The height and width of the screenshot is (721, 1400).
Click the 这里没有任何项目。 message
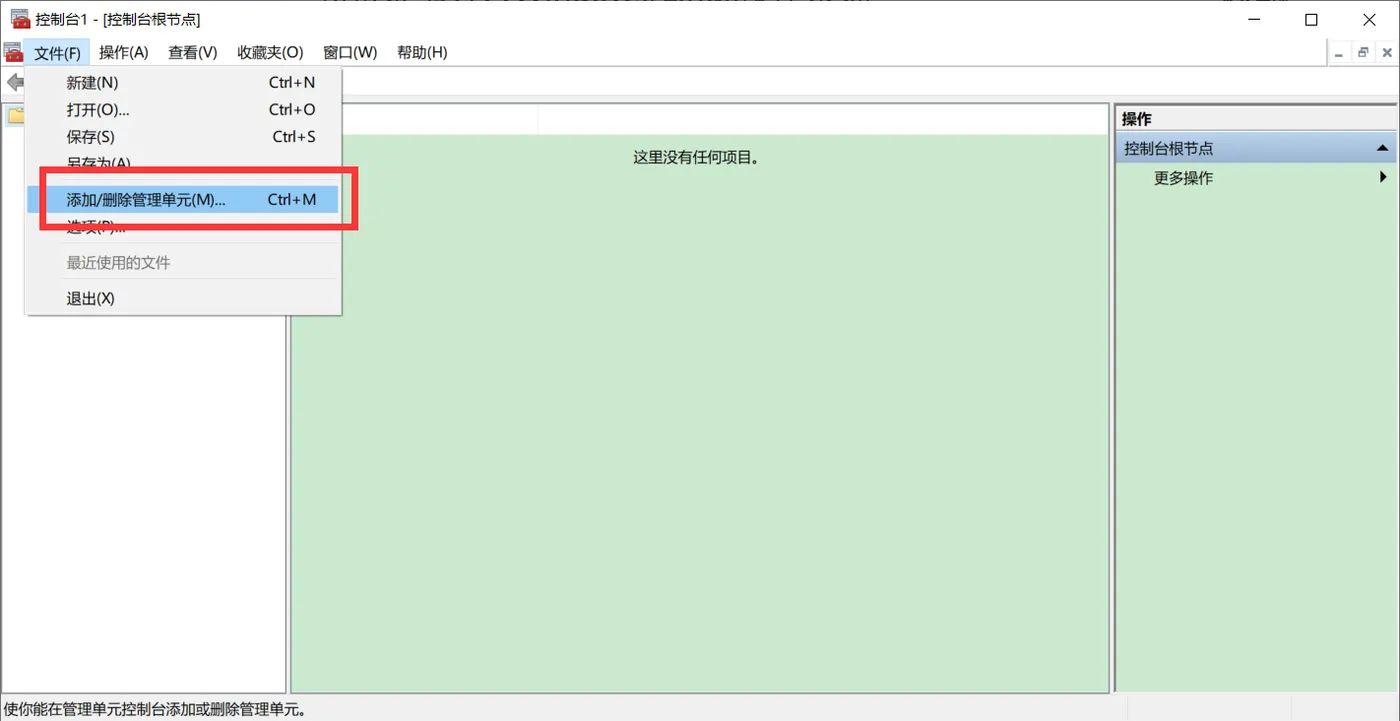click(x=697, y=157)
